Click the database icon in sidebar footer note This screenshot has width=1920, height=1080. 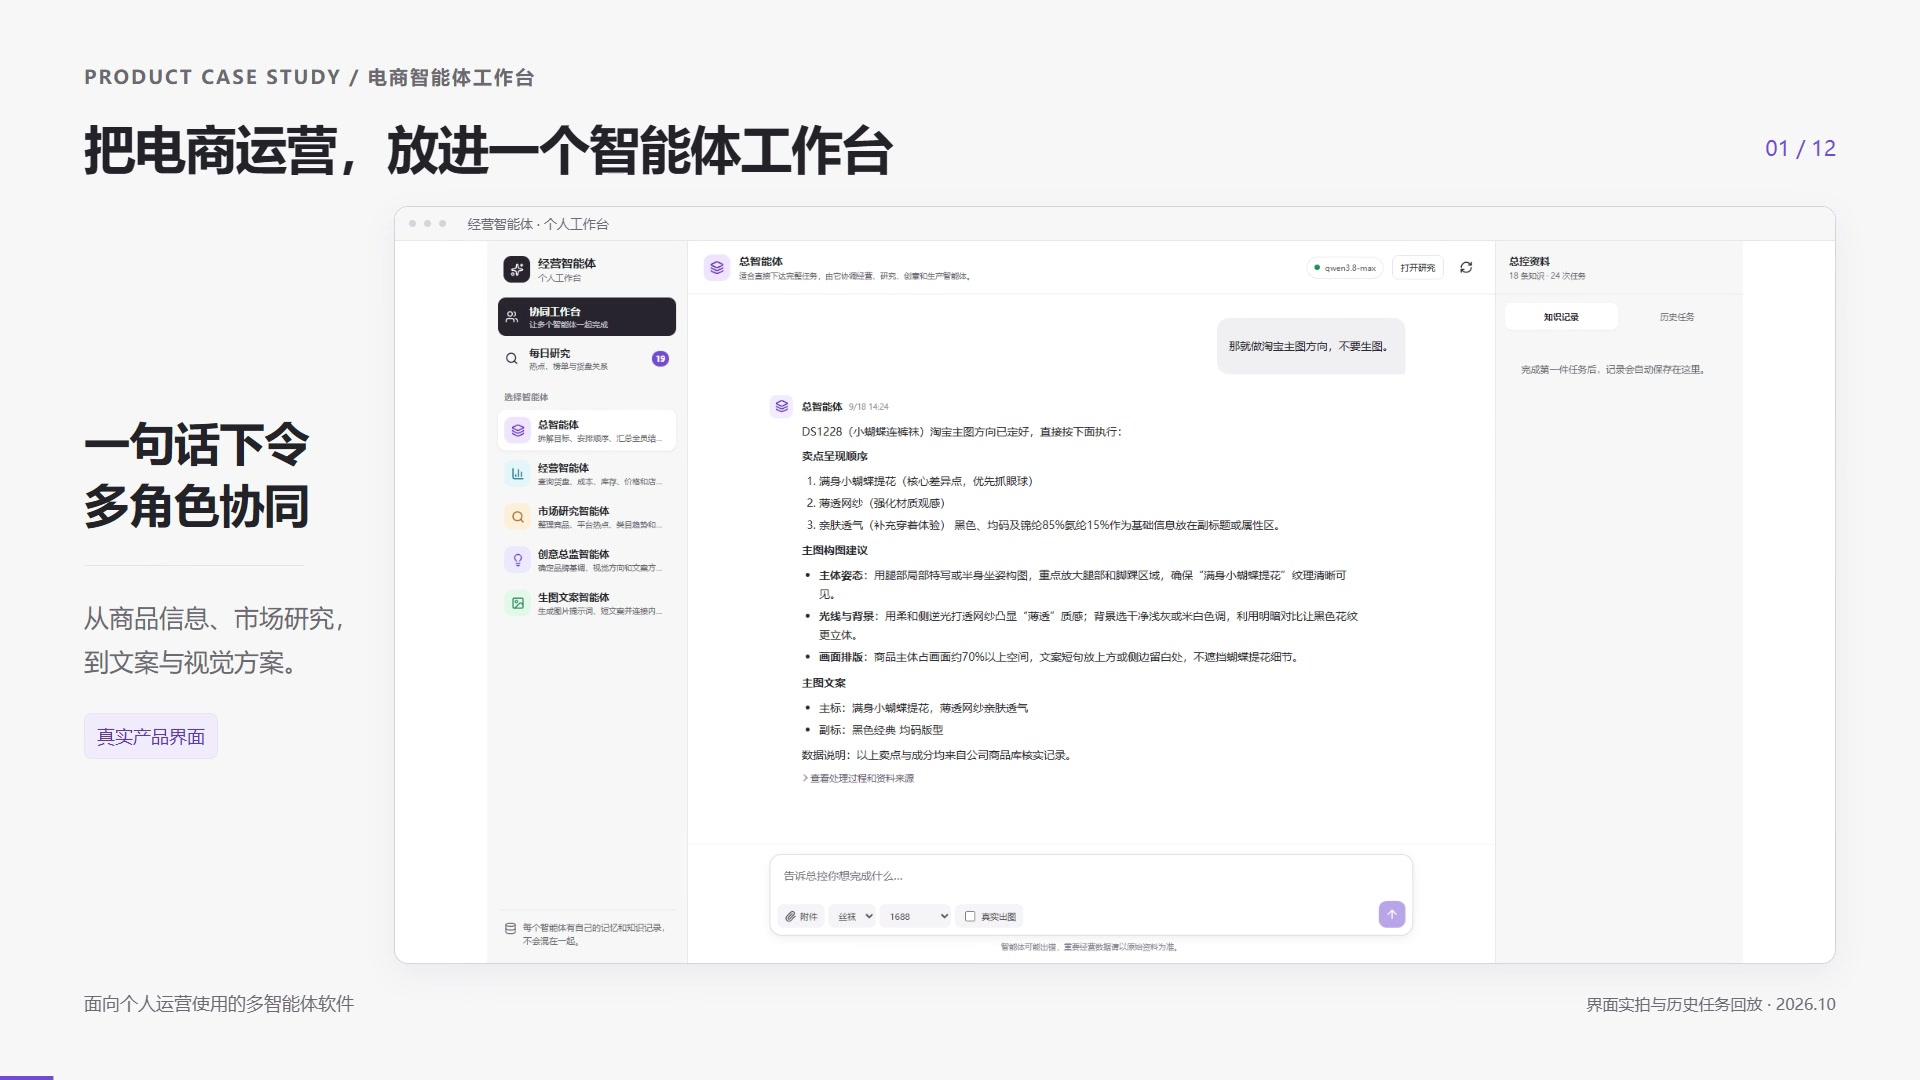pos(510,929)
